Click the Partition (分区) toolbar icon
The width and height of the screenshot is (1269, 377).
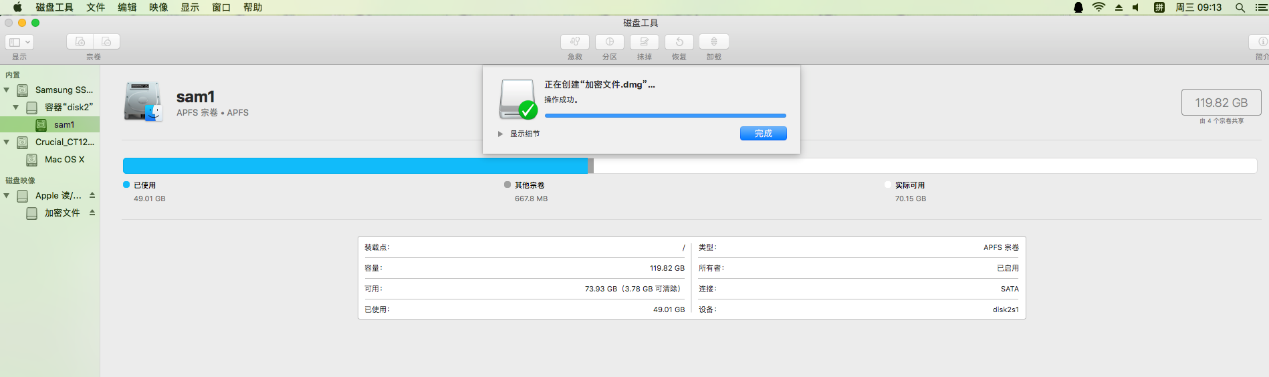click(610, 42)
